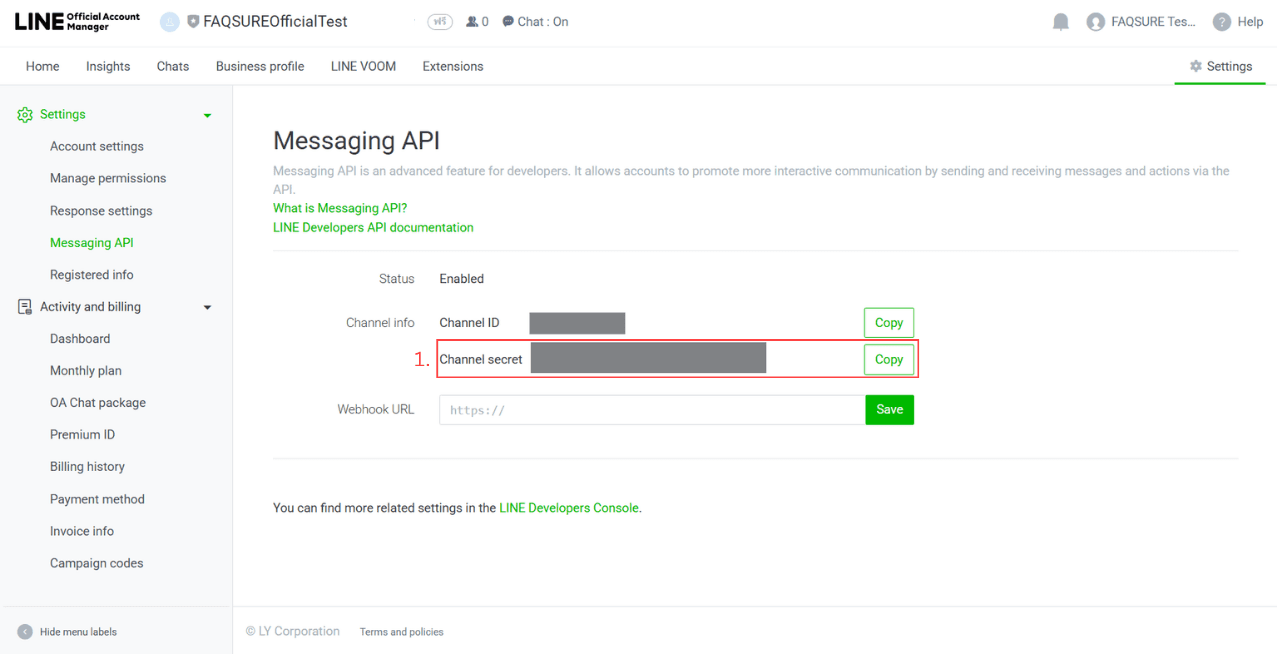The image size is (1277, 655).
Task: Open the Settings tab at top right
Action: click(x=1220, y=66)
